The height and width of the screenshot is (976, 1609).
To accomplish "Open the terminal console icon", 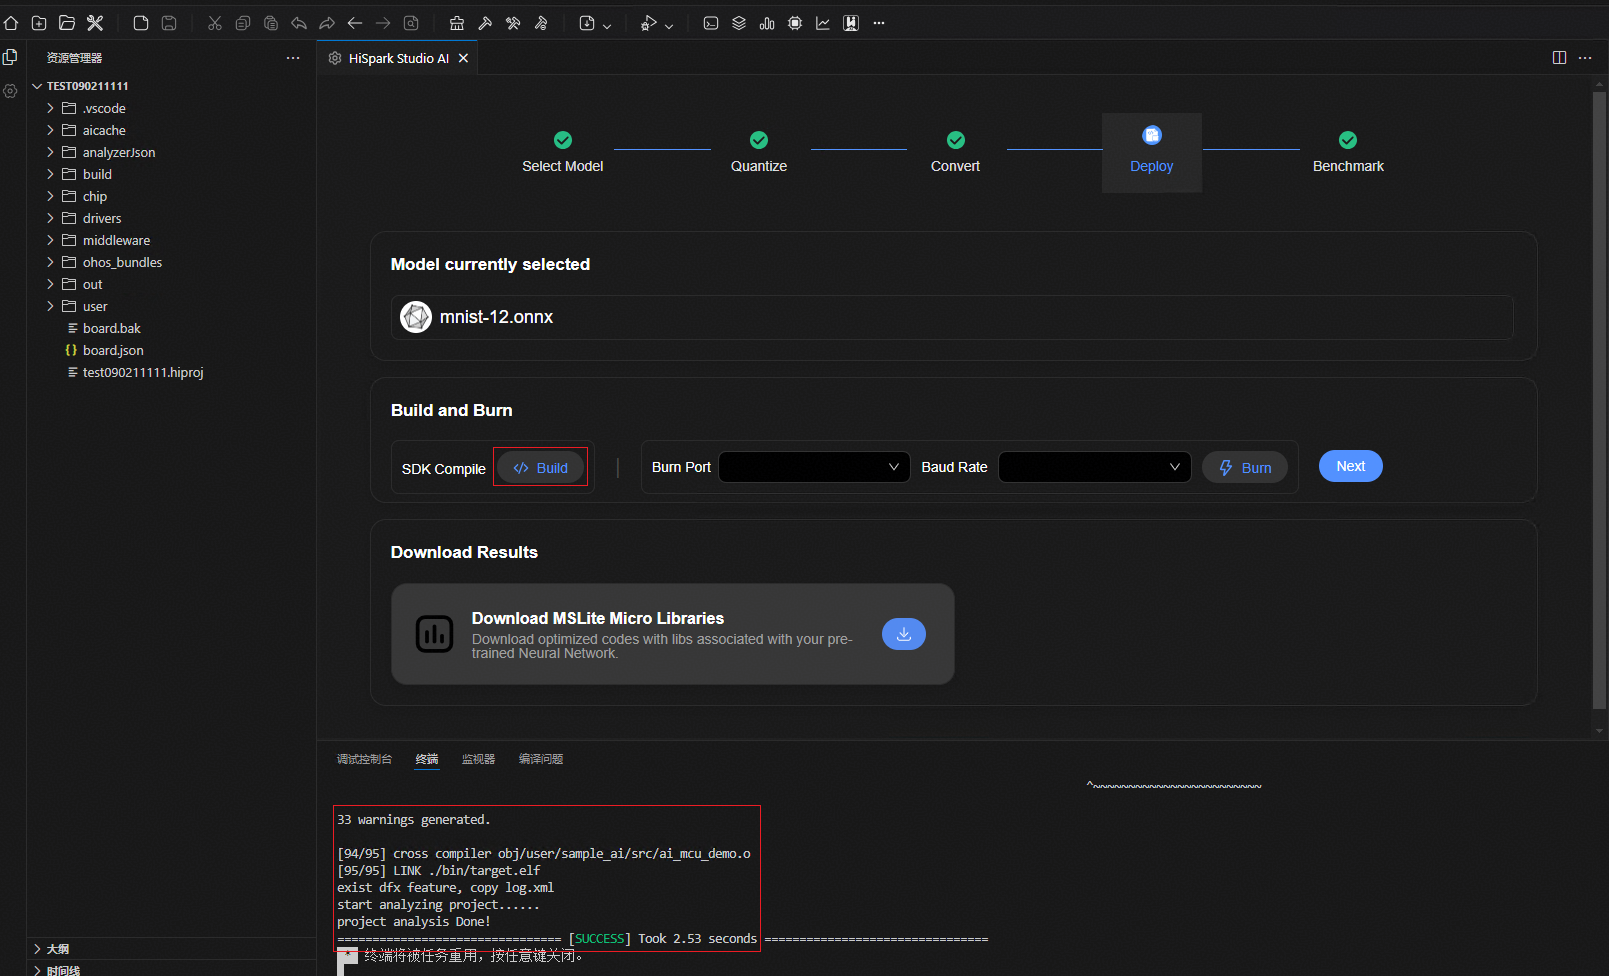I will [x=711, y=23].
